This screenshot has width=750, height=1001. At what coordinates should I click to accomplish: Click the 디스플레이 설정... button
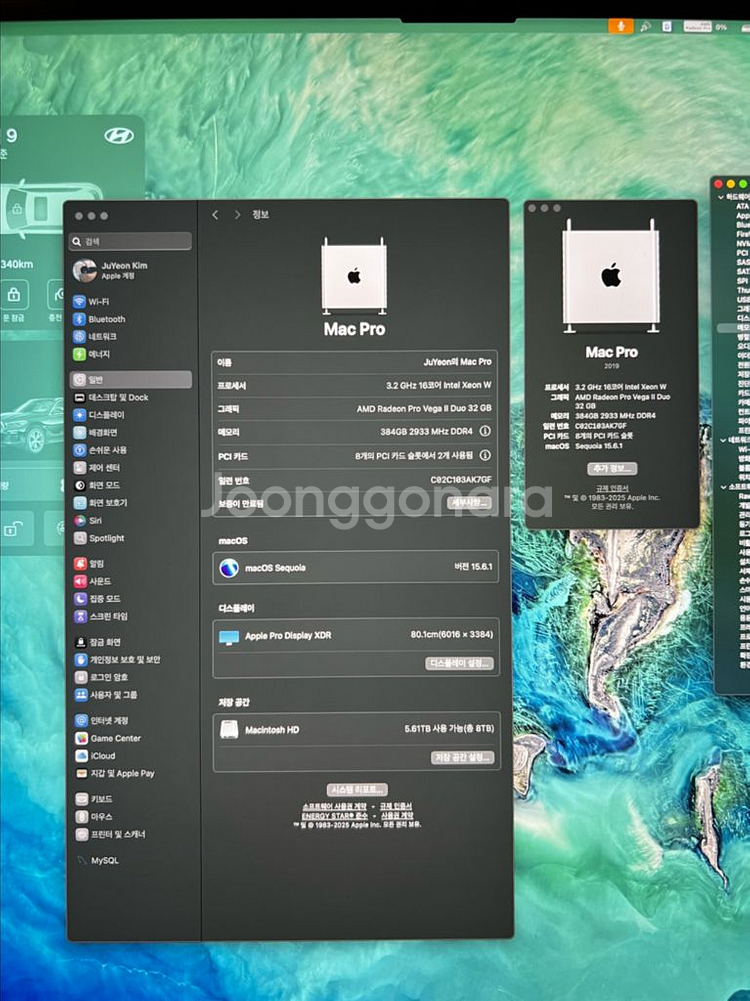tap(460, 663)
